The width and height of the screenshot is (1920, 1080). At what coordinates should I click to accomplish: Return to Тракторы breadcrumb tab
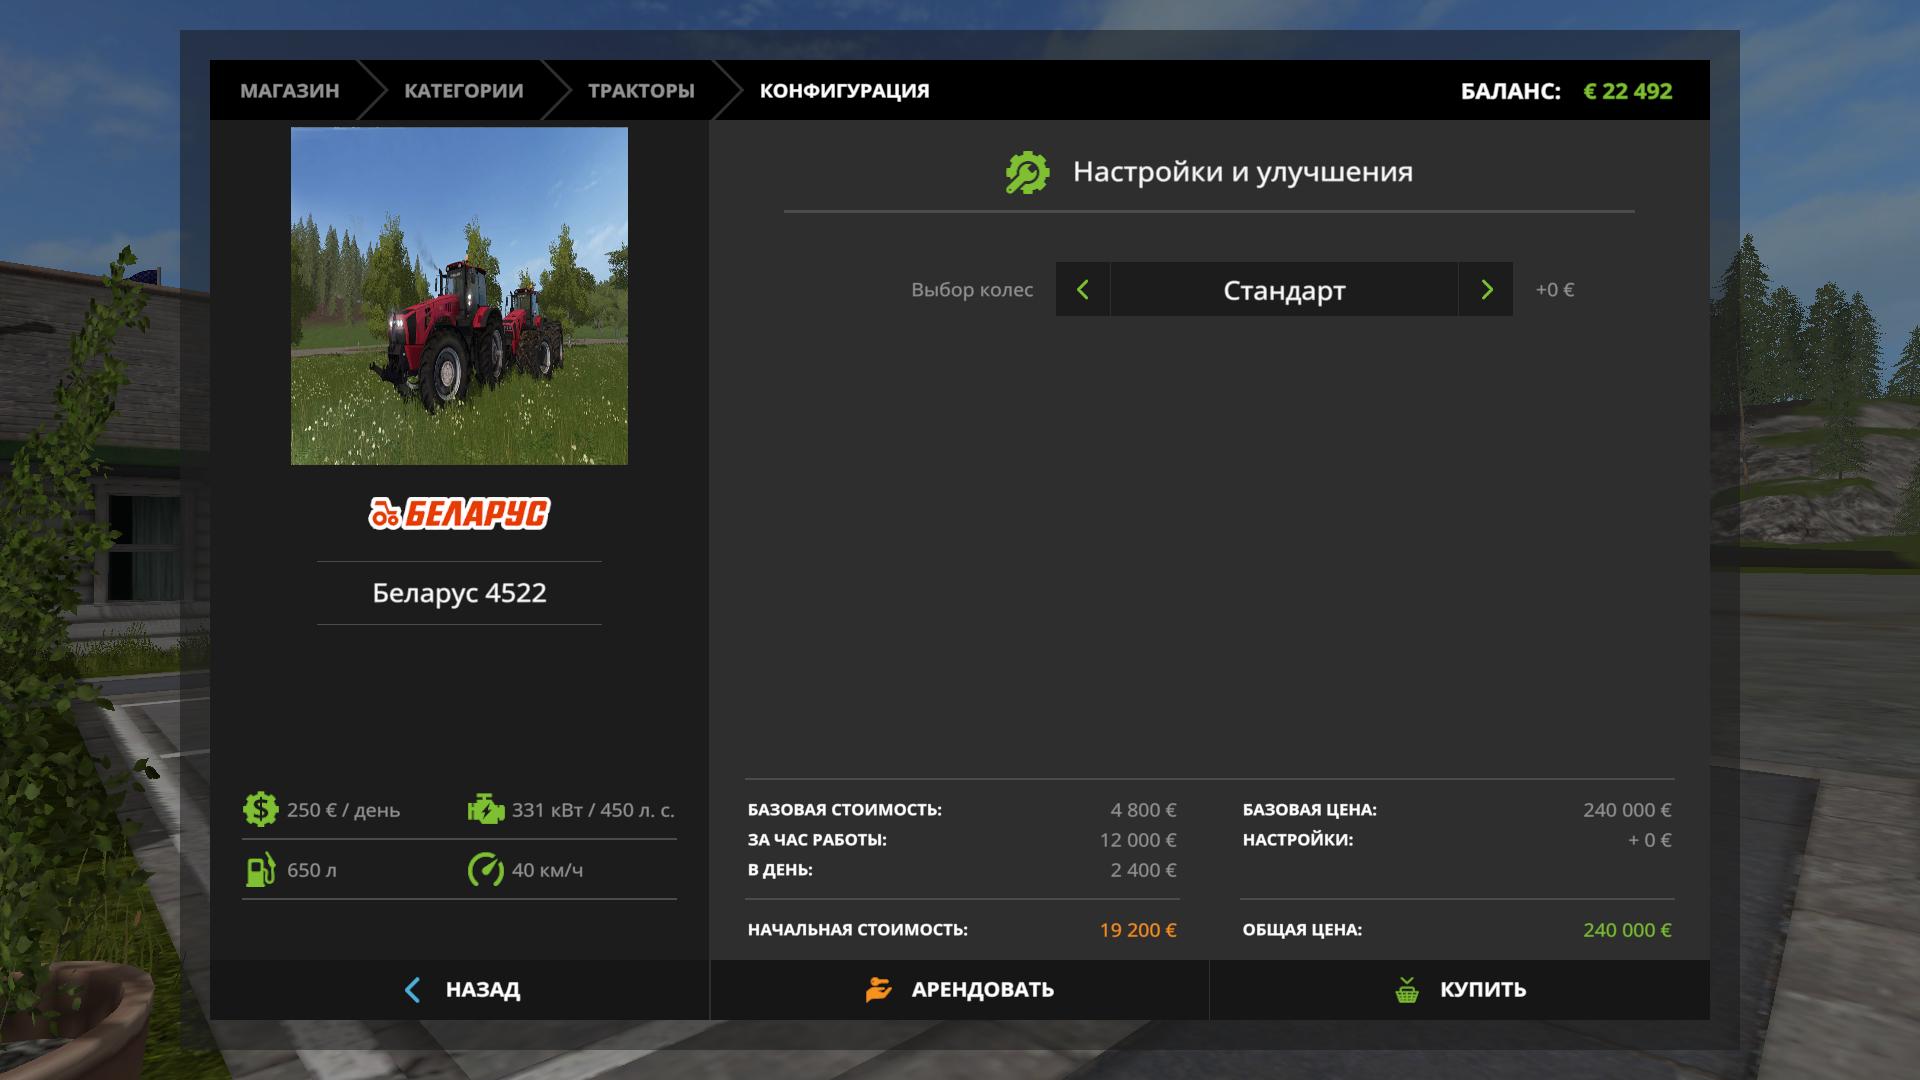(641, 91)
